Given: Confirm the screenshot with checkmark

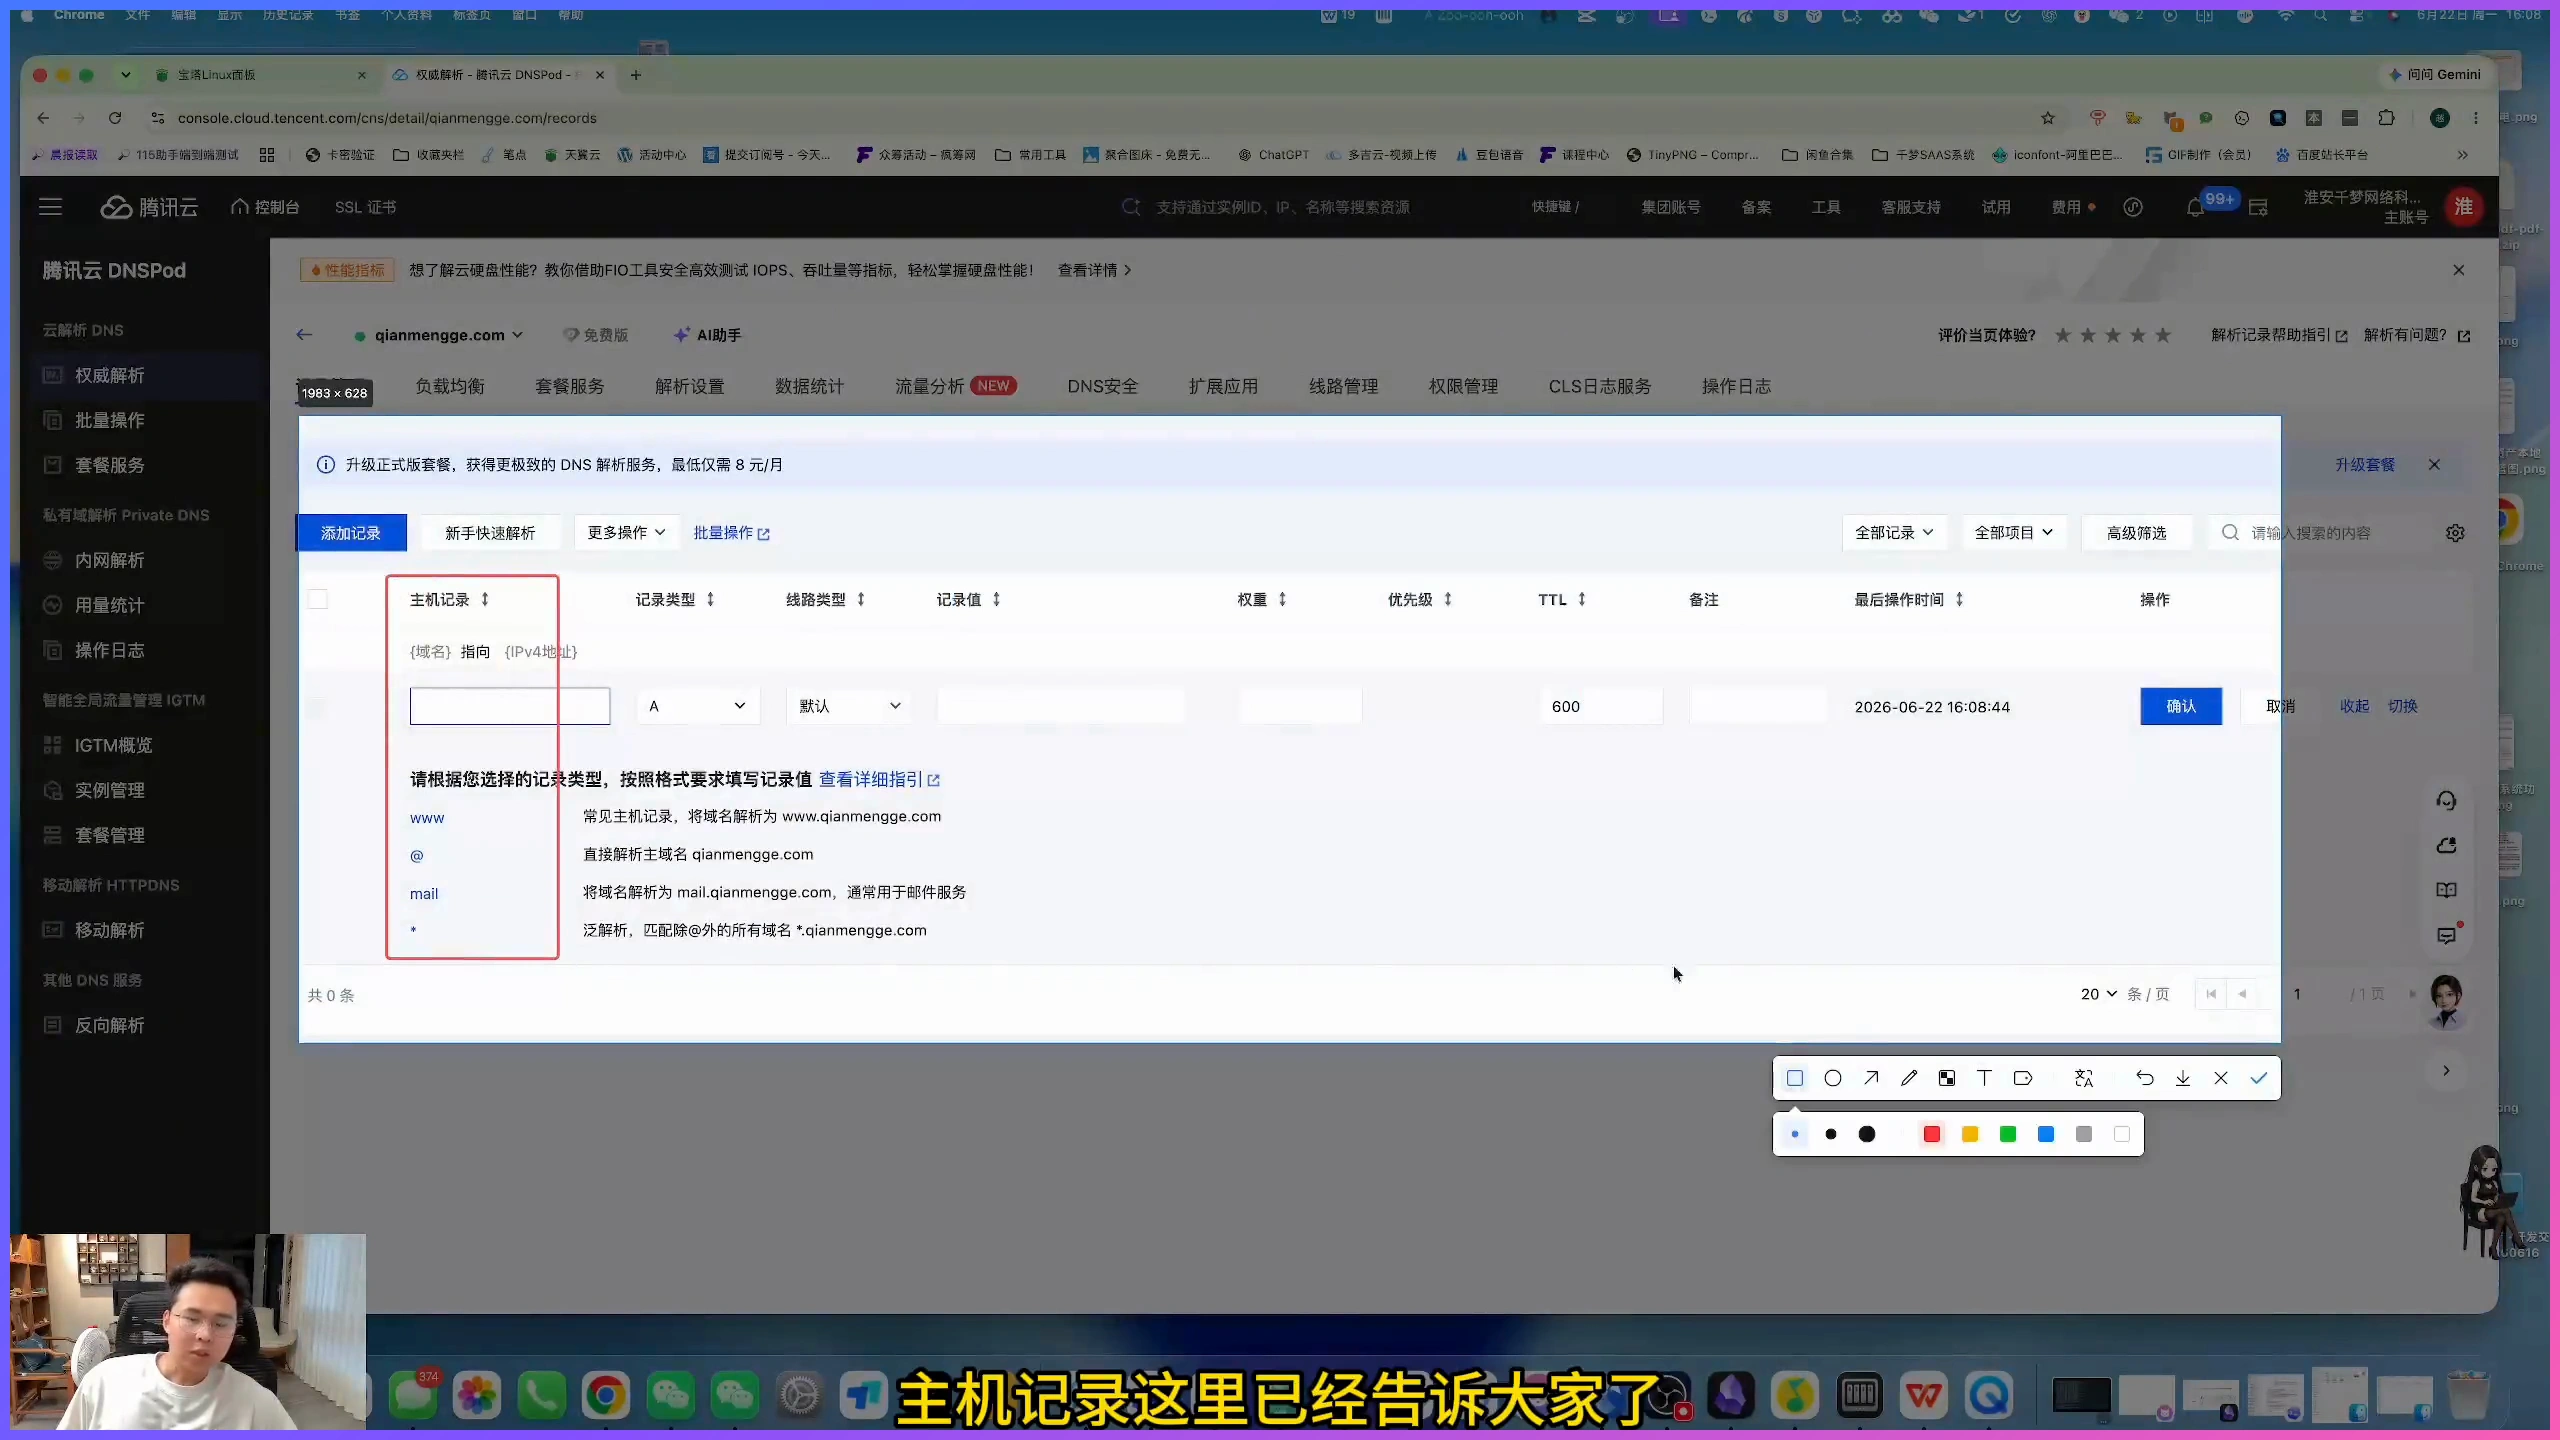Looking at the screenshot, I should [2259, 1078].
